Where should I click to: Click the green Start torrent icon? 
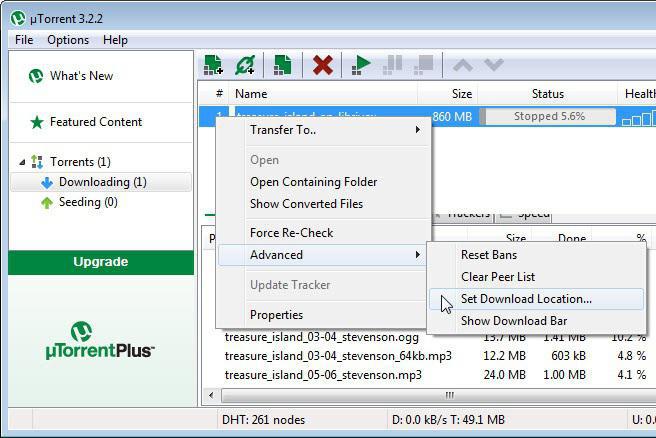click(x=361, y=65)
